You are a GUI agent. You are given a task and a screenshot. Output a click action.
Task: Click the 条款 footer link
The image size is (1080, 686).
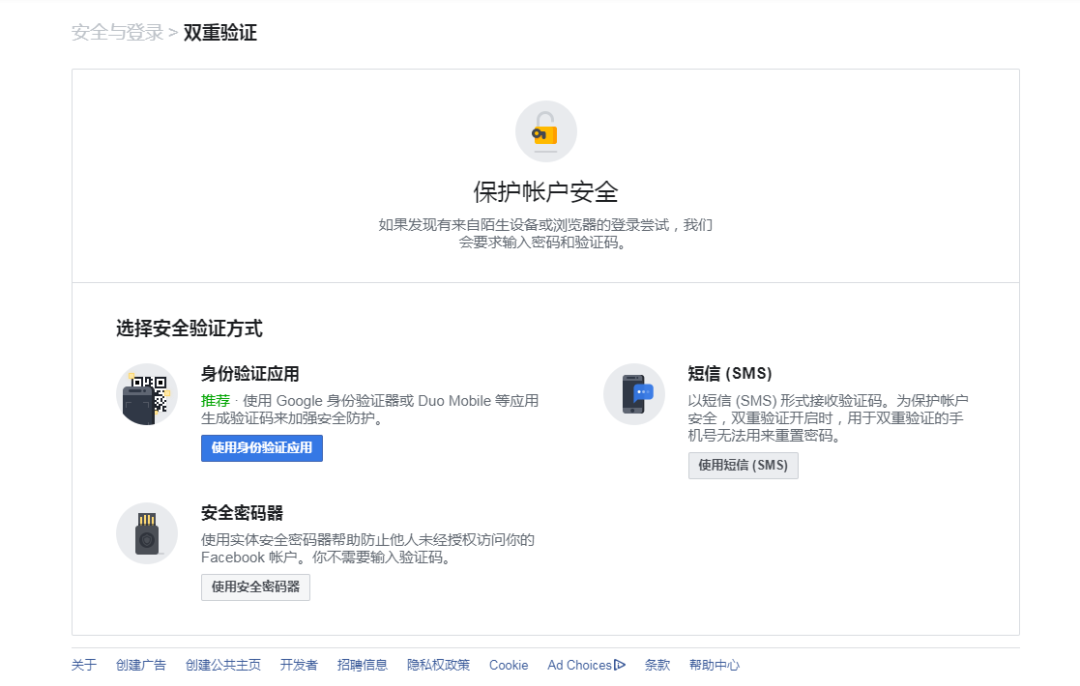657,664
